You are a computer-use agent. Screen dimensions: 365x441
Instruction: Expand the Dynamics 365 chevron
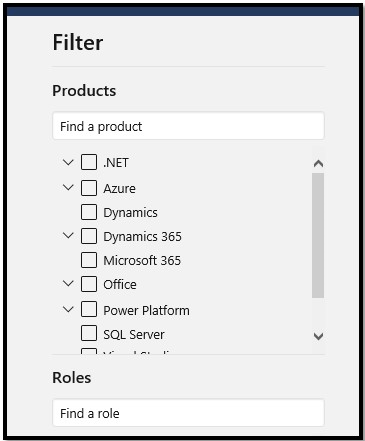click(x=68, y=236)
